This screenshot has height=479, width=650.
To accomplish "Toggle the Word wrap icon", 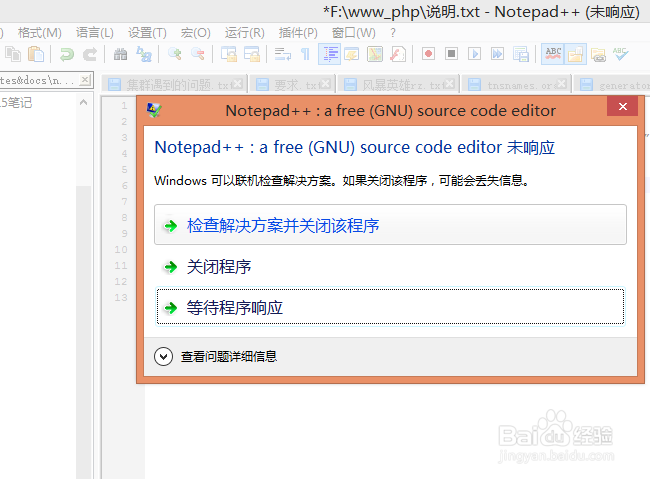I will coord(283,54).
